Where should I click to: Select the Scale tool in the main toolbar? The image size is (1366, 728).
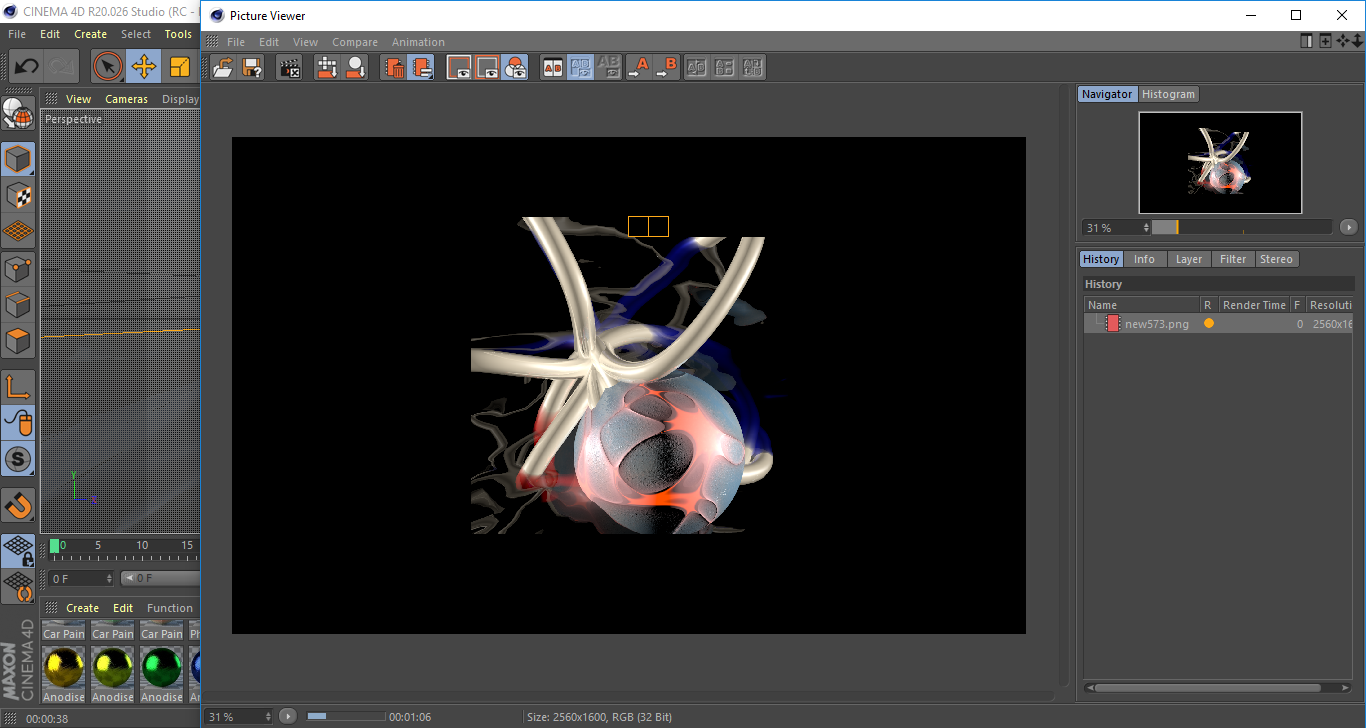tap(182, 66)
